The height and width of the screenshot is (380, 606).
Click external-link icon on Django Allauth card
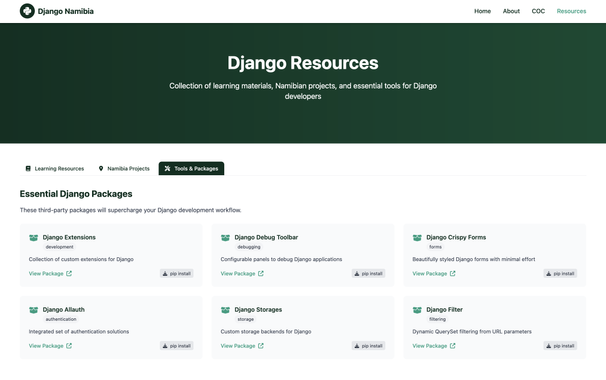(69, 346)
